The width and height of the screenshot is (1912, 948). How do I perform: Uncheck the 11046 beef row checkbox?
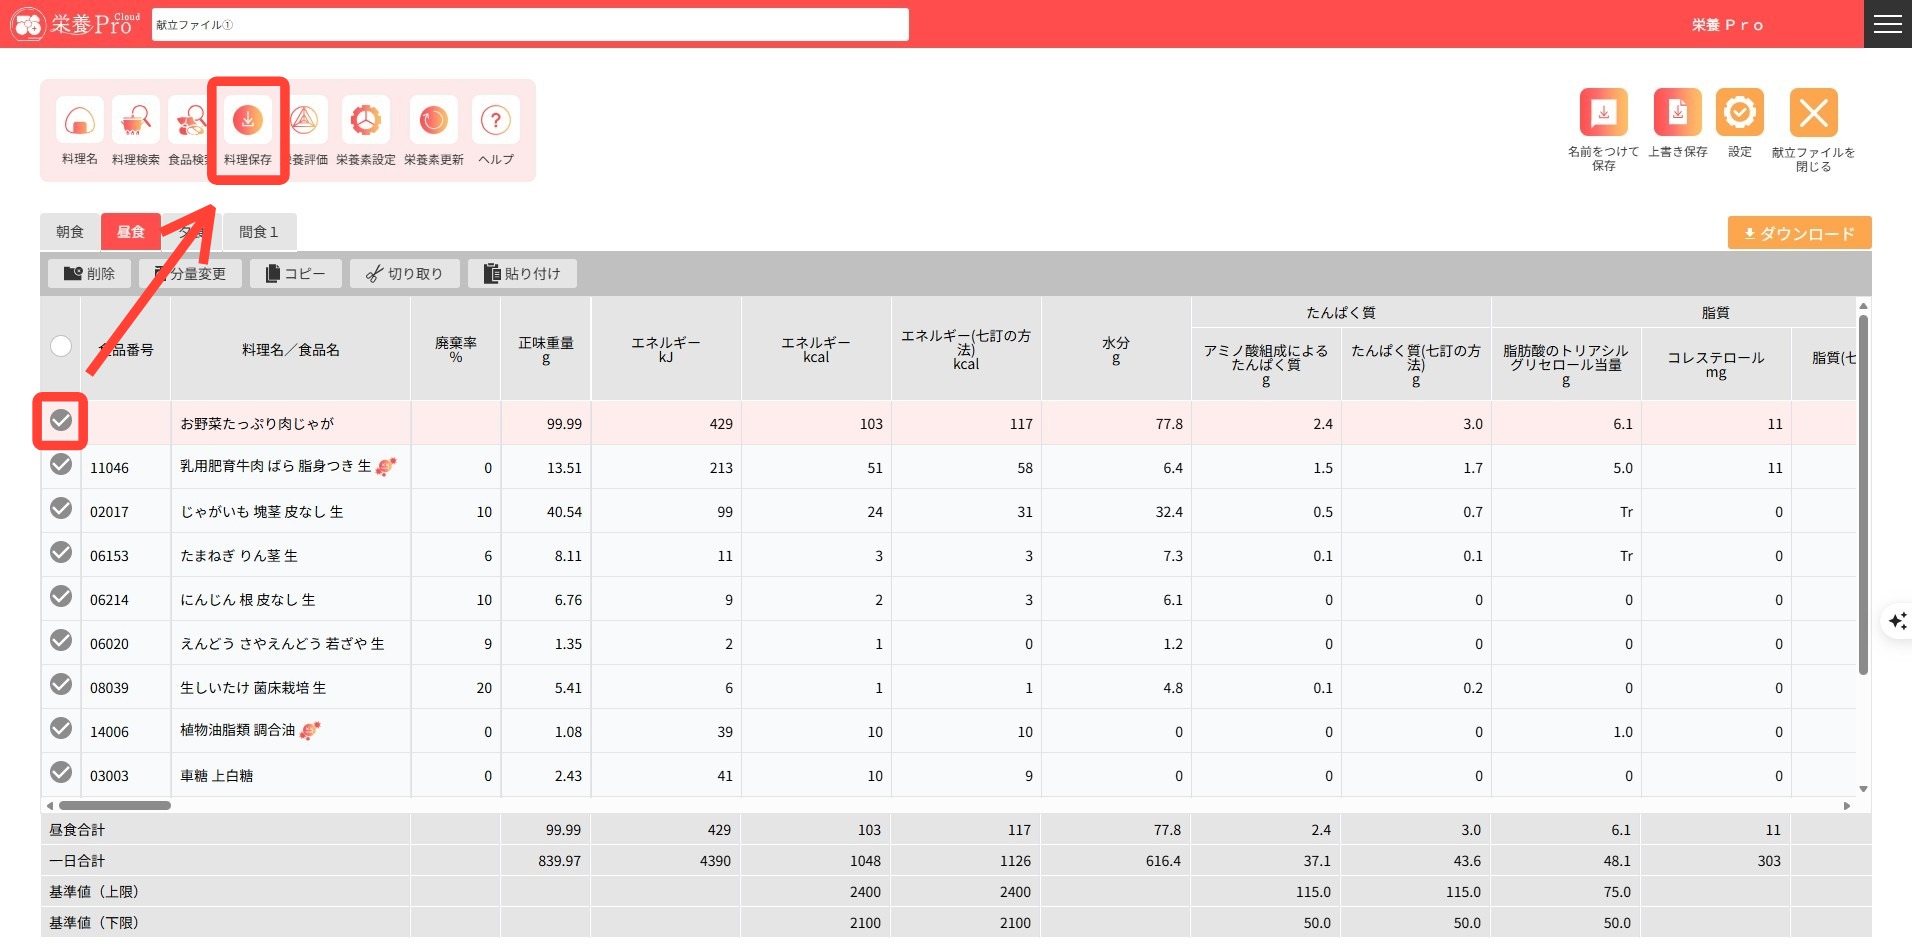(x=61, y=464)
